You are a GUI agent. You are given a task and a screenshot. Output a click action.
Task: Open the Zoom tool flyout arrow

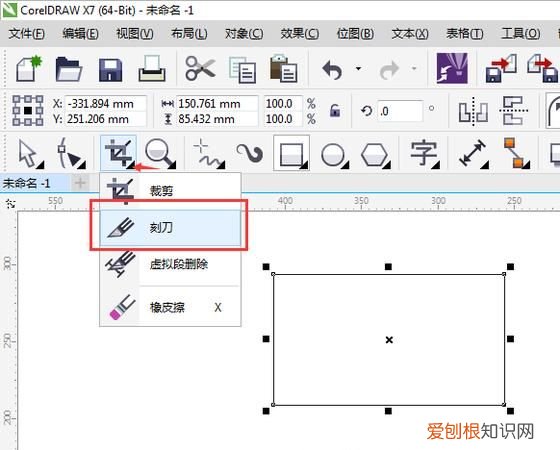172,165
